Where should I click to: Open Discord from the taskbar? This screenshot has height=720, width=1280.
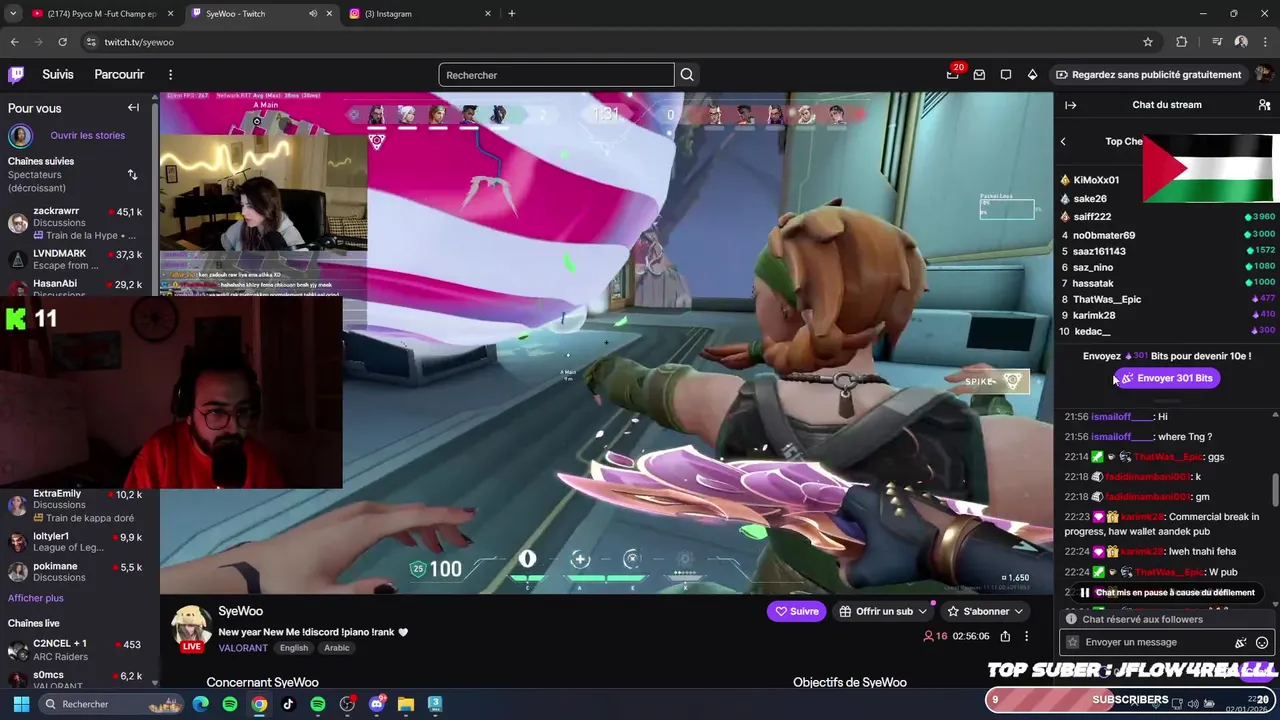[x=376, y=704]
